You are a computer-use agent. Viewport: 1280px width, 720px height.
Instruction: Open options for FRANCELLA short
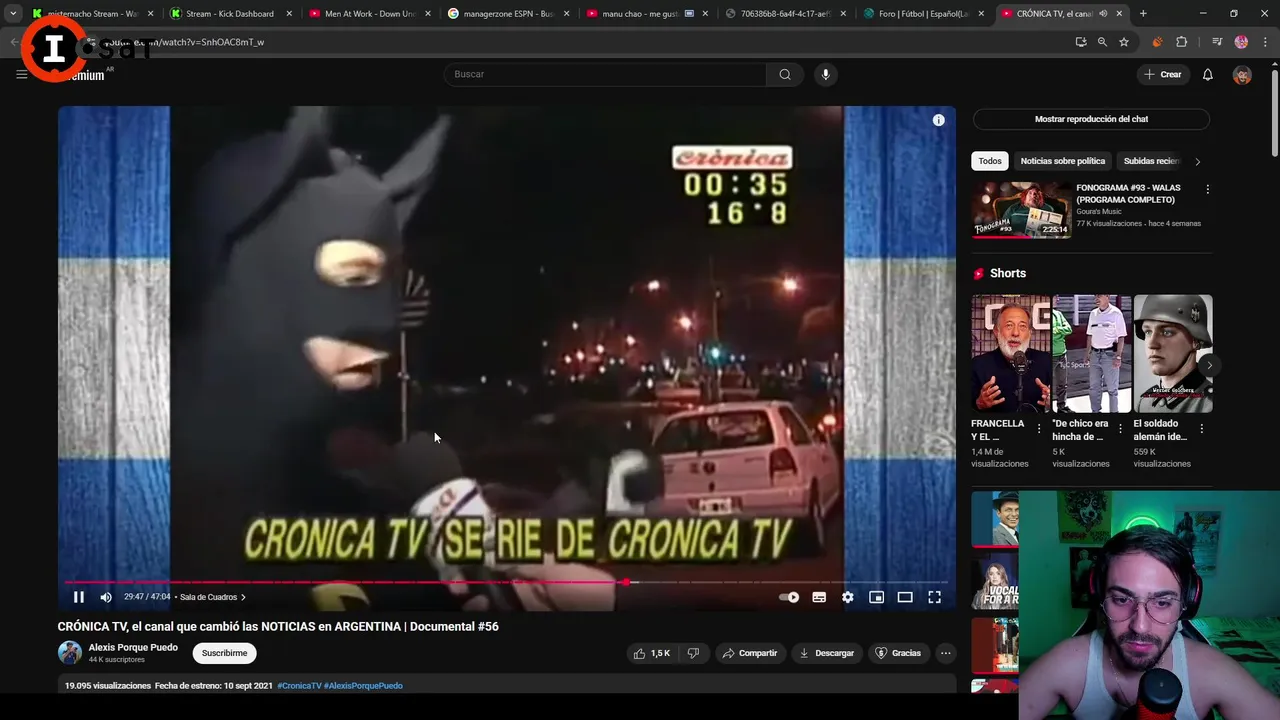pos(1039,429)
